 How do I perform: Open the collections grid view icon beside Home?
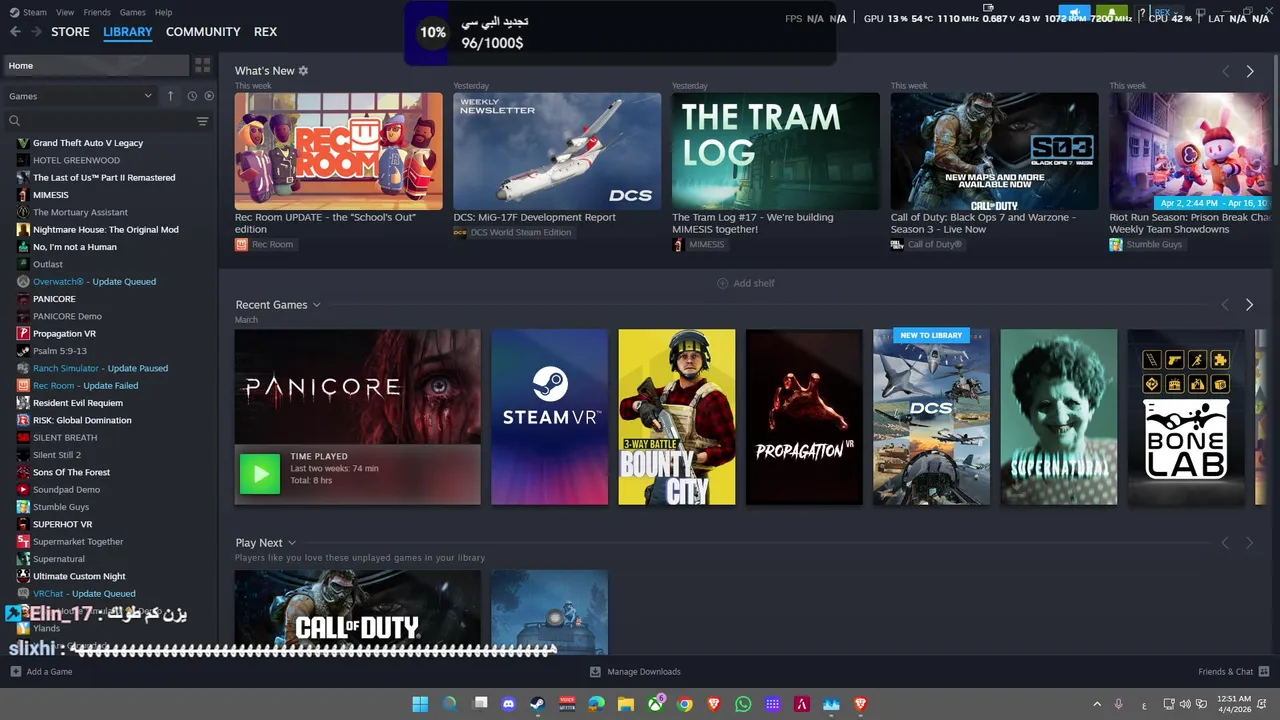coord(203,65)
